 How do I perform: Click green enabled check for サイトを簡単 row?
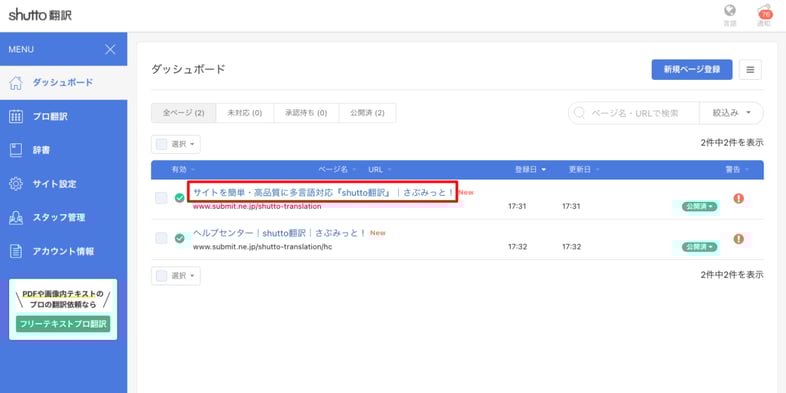[x=179, y=199]
